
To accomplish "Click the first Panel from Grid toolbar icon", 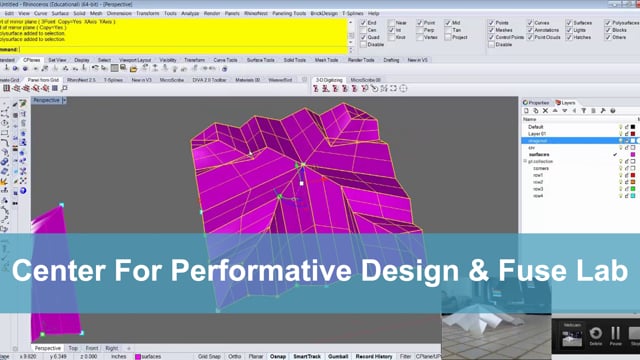I will (x=7, y=88).
